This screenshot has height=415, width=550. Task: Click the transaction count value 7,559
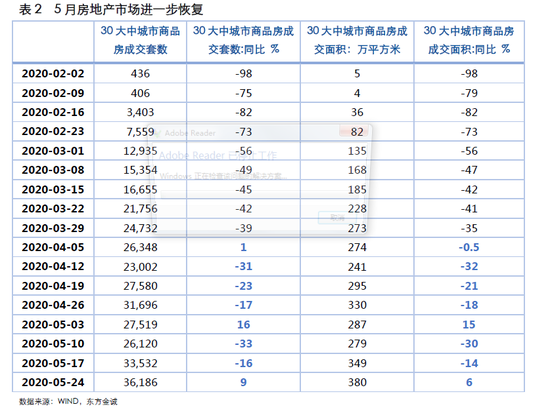140,132
